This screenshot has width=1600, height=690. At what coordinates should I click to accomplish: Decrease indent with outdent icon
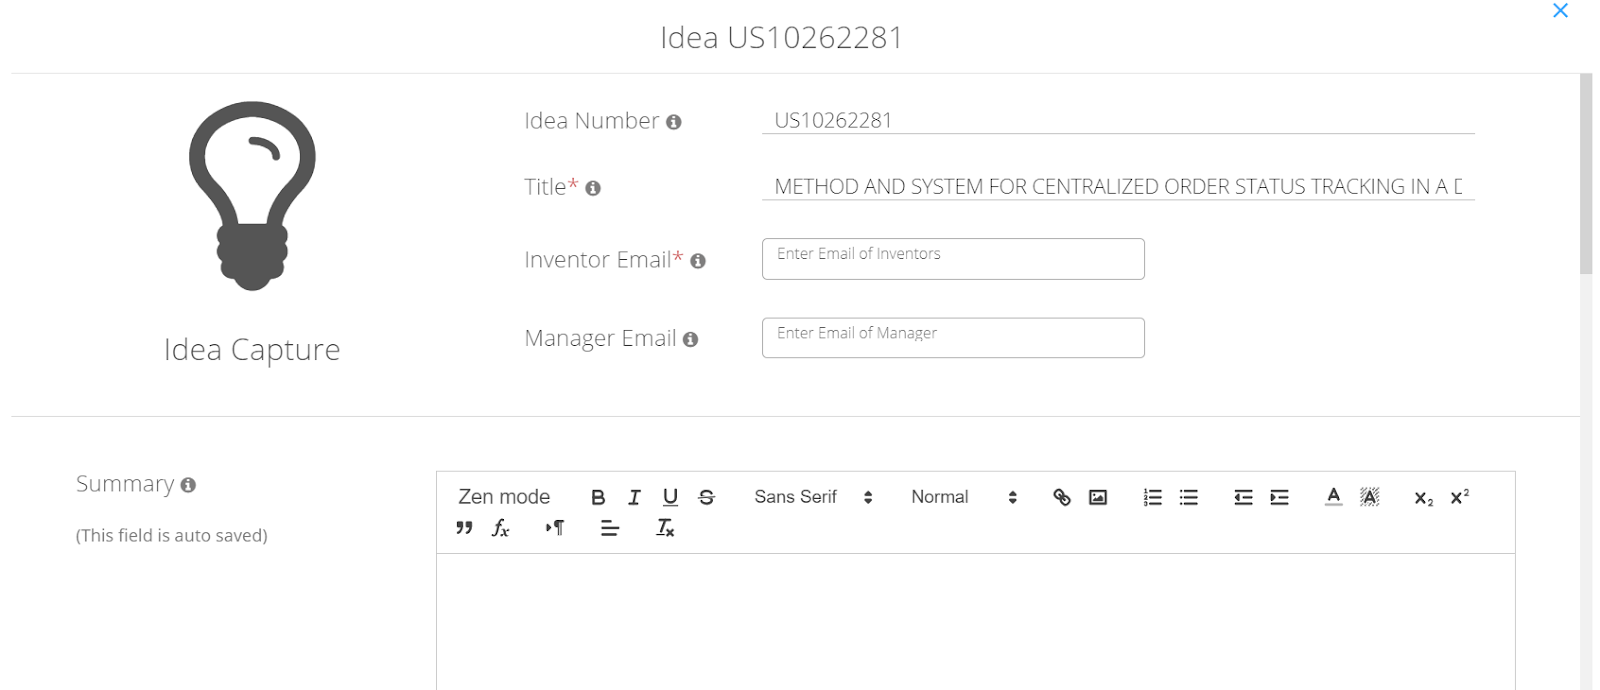1243,497
